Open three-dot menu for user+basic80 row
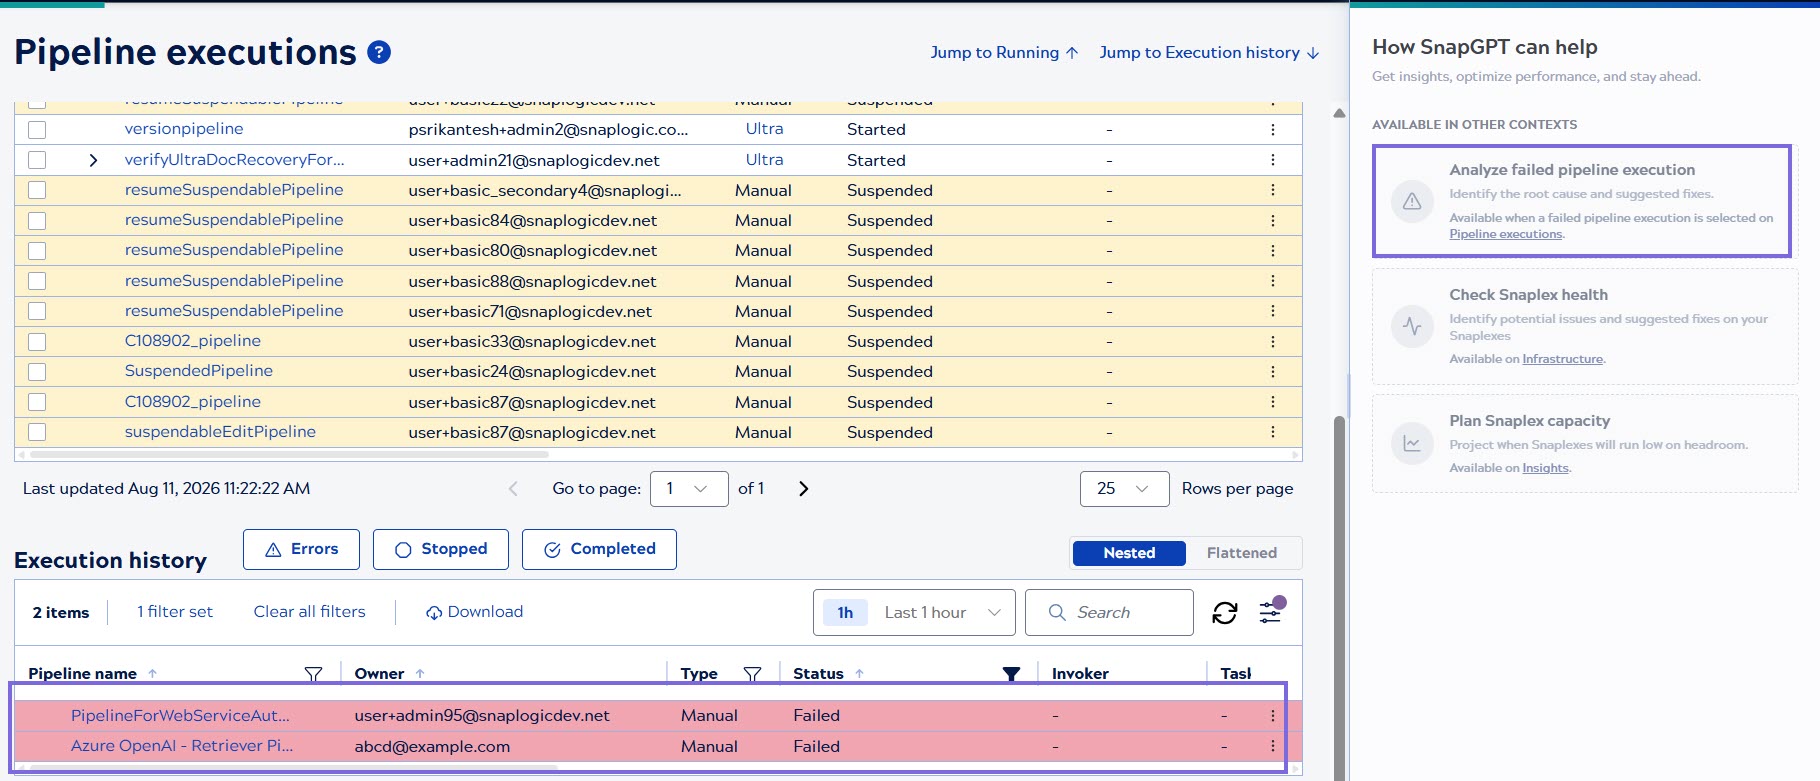 point(1272,250)
